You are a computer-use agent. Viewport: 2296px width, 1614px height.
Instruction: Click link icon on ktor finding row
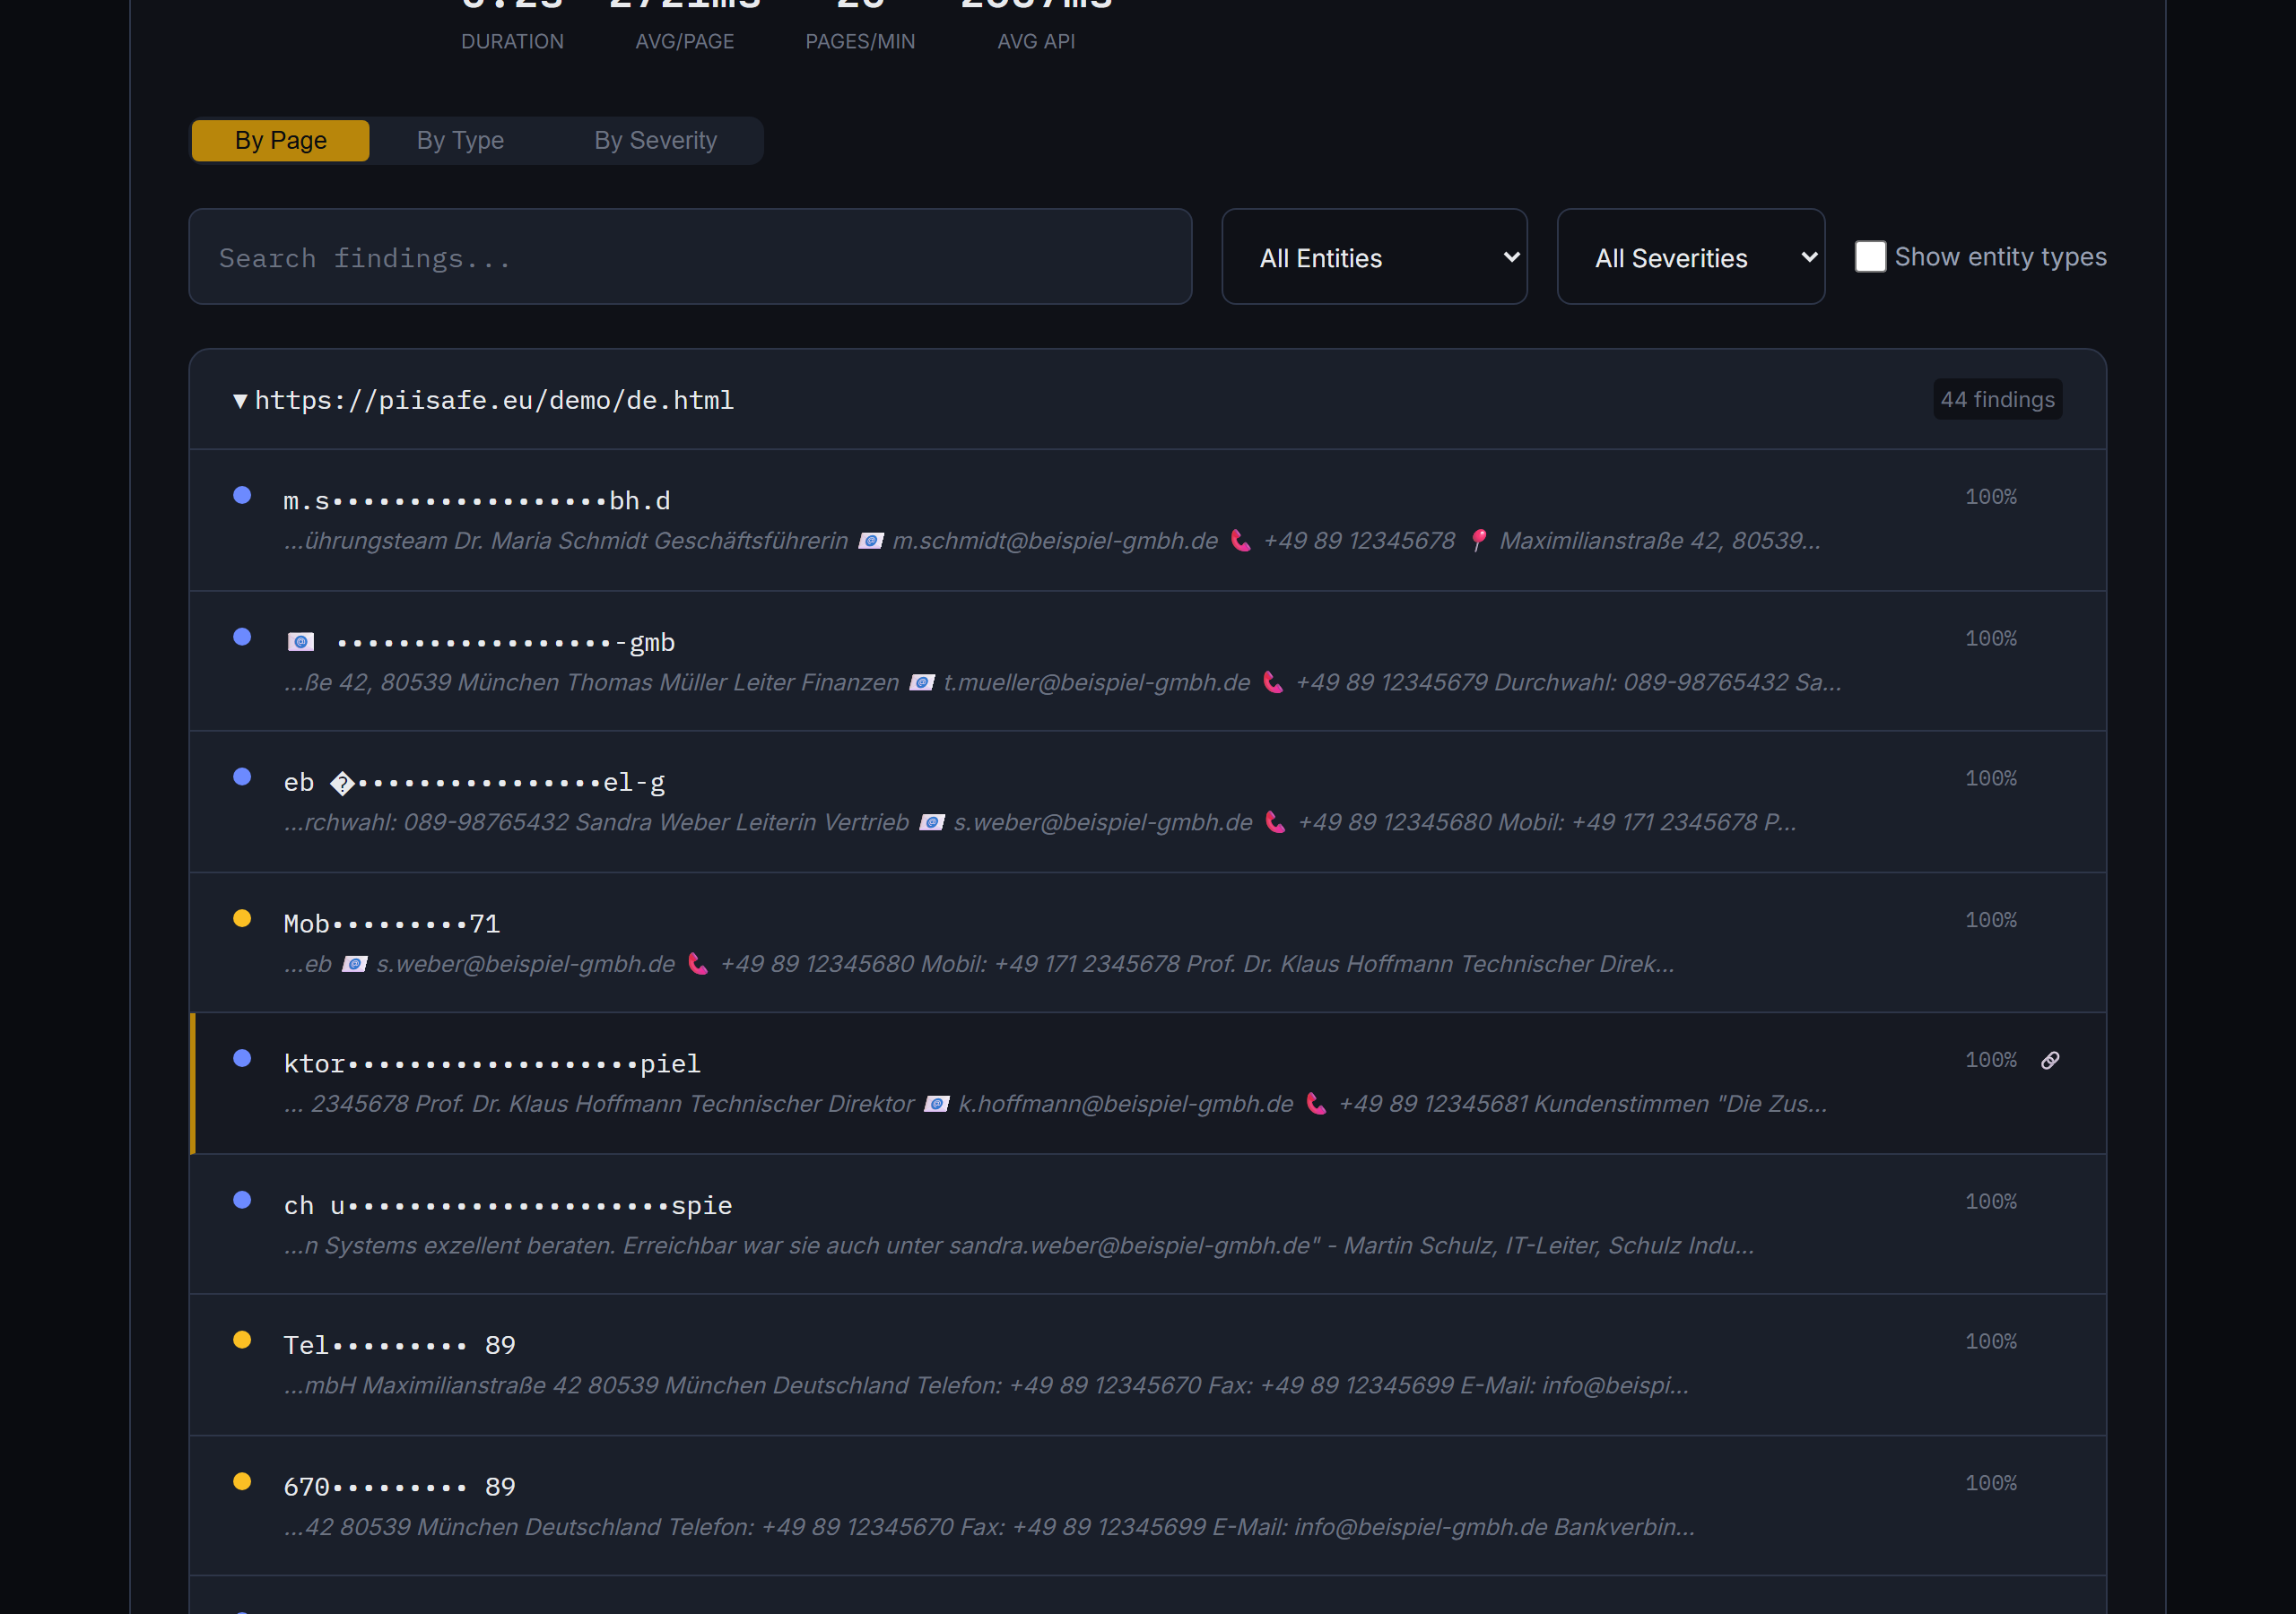click(x=2050, y=1060)
